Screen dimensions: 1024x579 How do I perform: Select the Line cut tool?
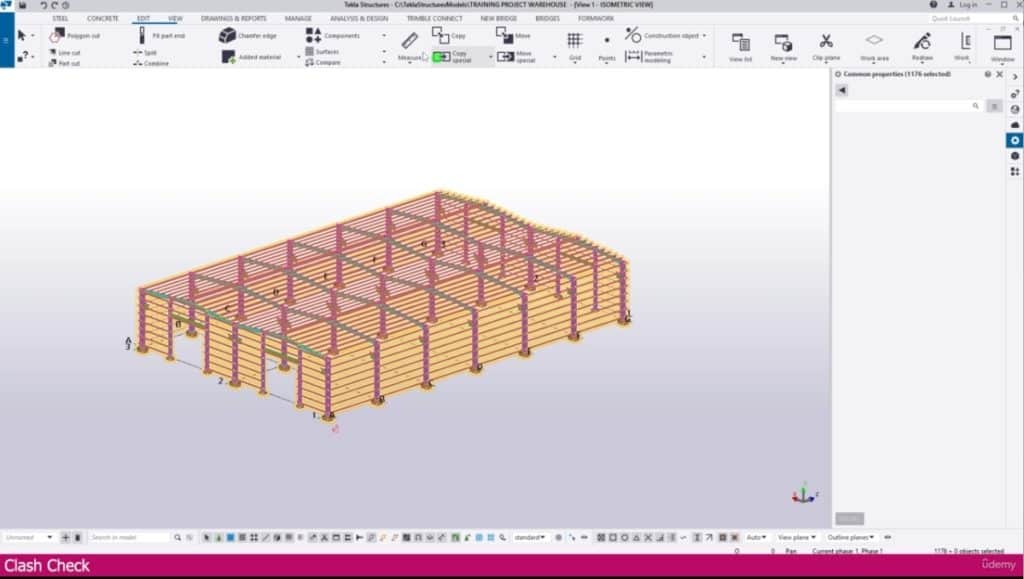(65, 52)
